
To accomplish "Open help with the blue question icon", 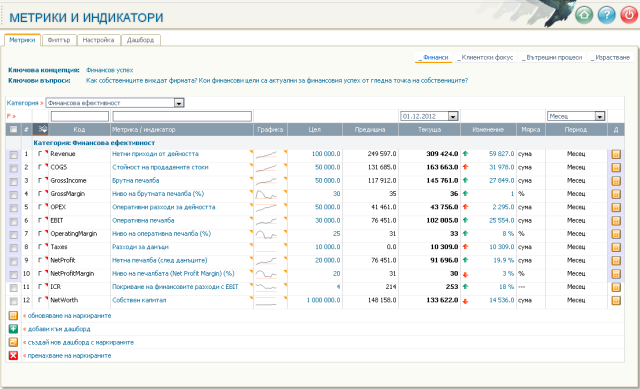I will coord(607,15).
